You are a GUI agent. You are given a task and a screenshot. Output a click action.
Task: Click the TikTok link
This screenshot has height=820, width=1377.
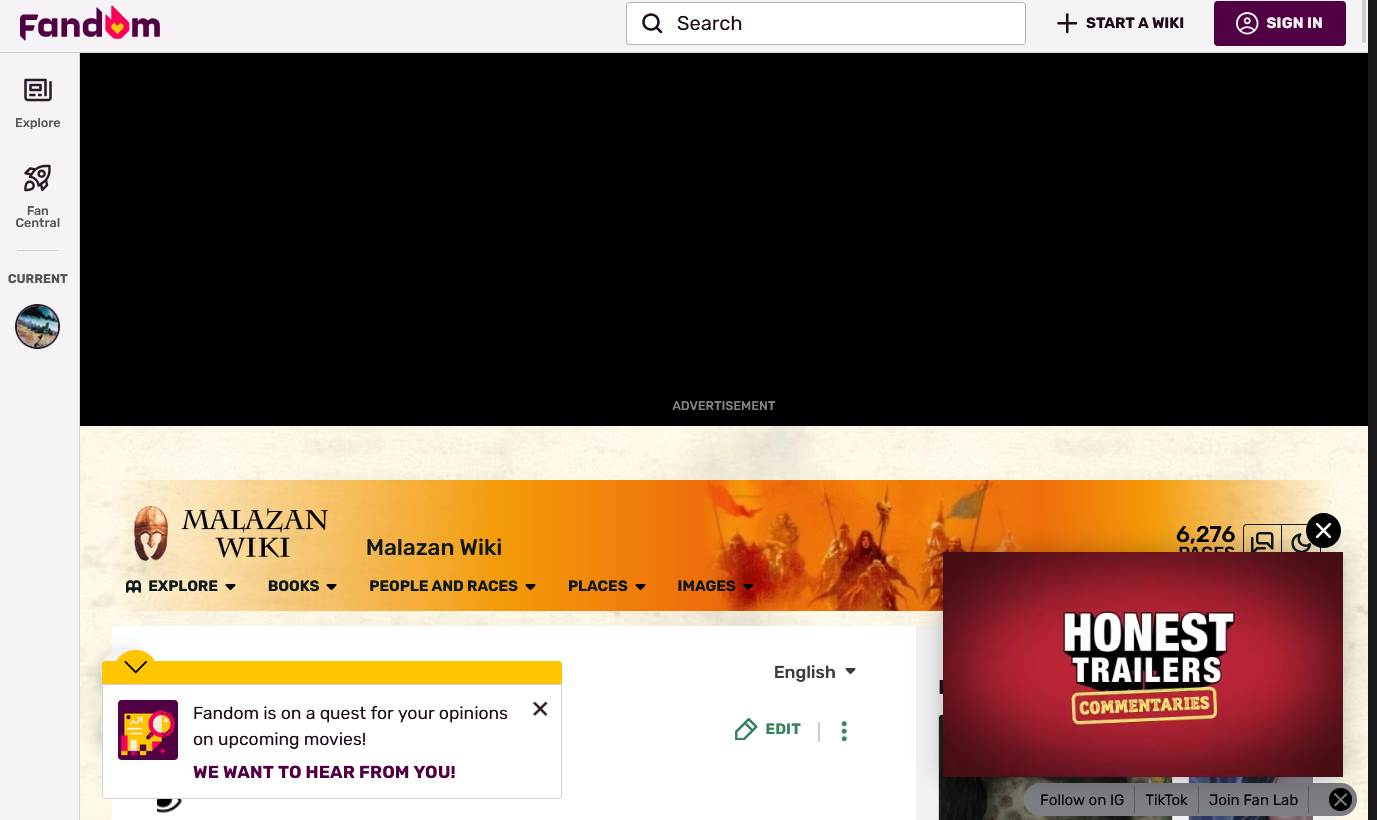1166,800
